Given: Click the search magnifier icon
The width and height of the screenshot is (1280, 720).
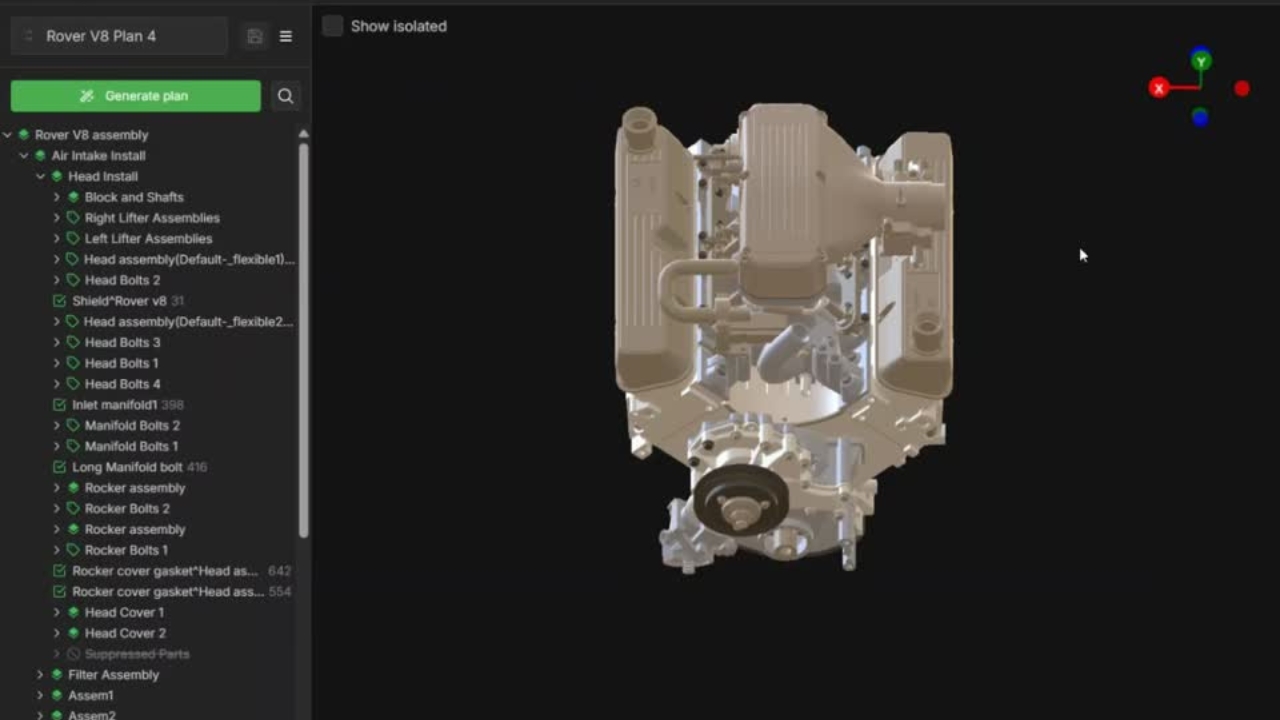Looking at the screenshot, I should coord(285,96).
